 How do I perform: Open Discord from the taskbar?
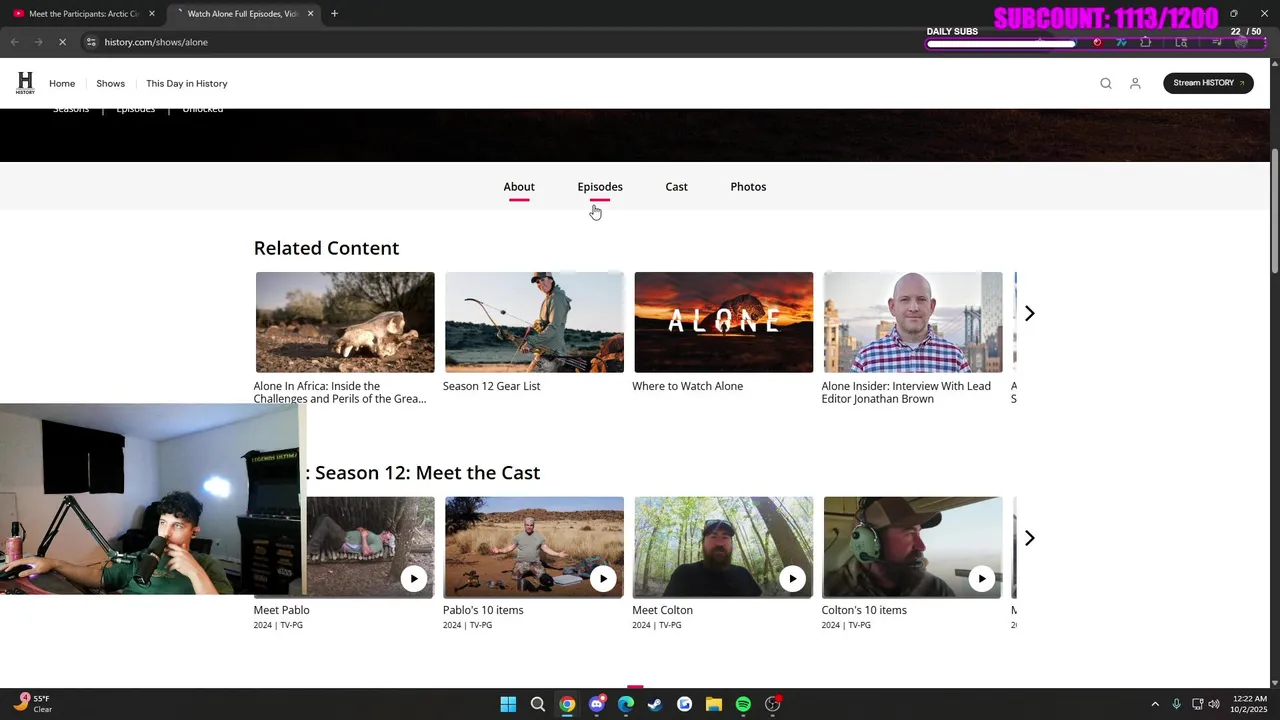pos(596,704)
